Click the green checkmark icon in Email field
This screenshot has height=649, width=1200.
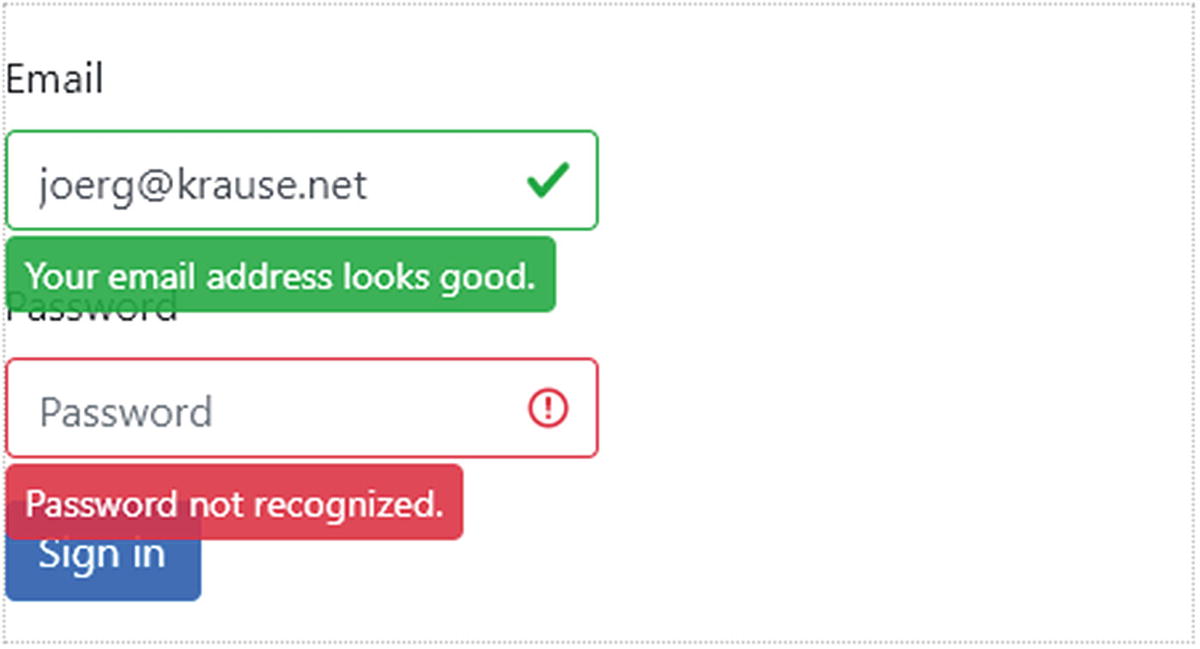tap(547, 181)
